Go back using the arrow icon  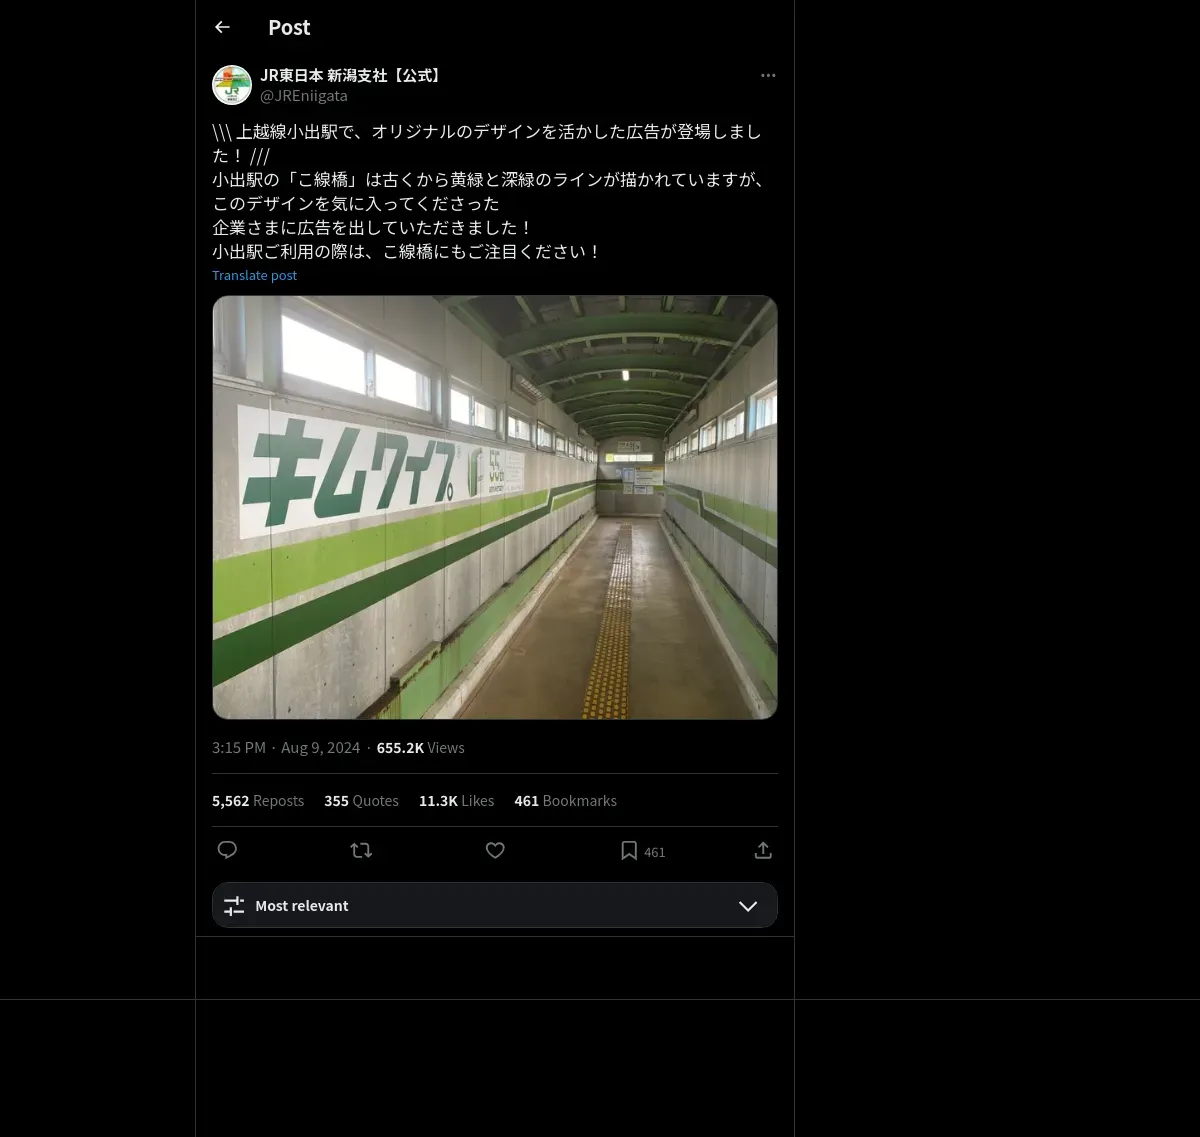222,27
